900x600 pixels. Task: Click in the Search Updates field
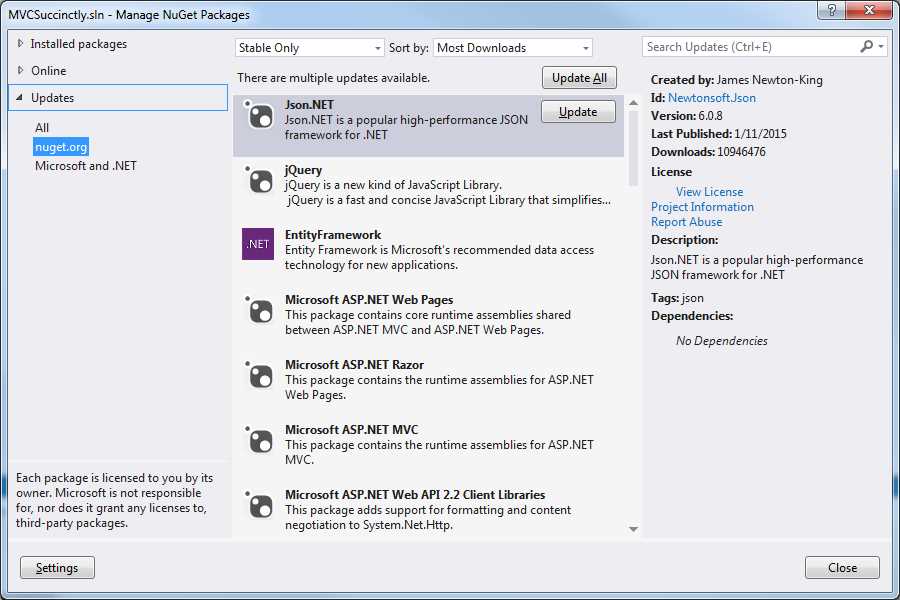(752, 47)
